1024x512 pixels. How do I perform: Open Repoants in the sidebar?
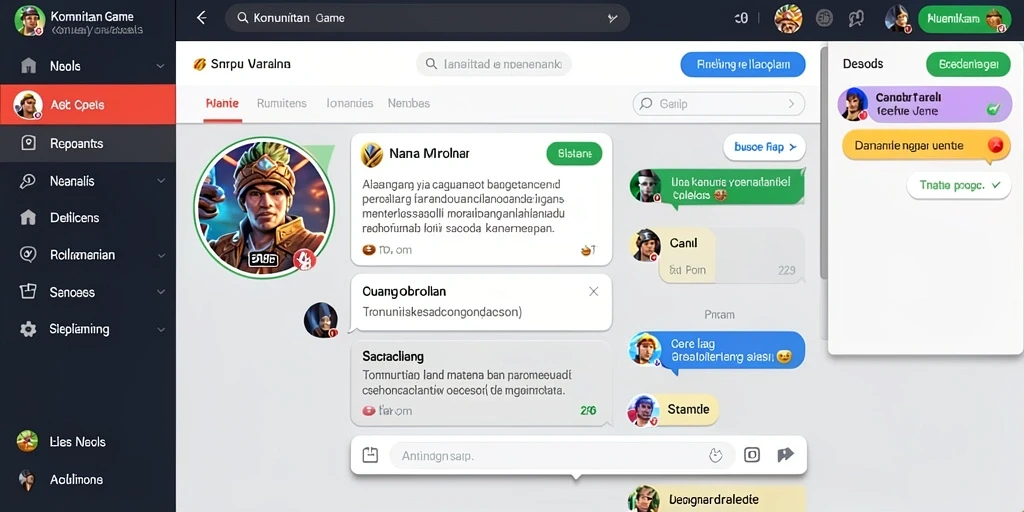tap(88, 144)
